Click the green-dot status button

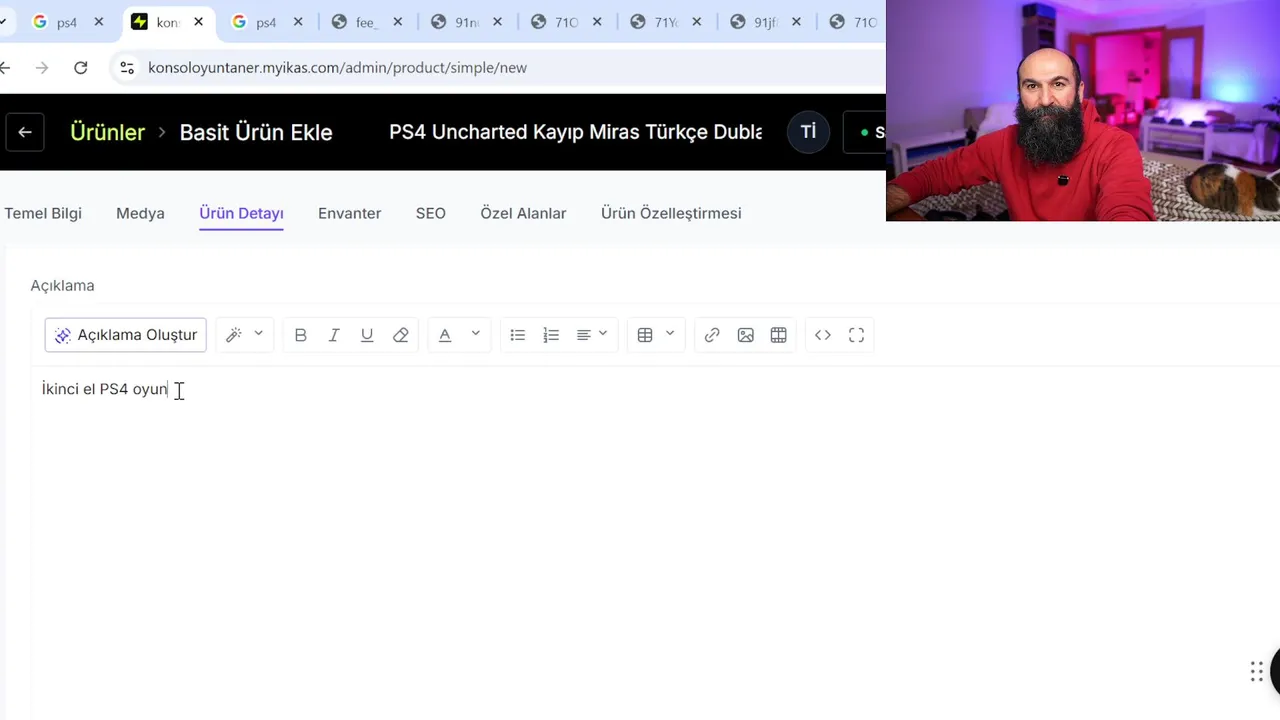coord(866,132)
